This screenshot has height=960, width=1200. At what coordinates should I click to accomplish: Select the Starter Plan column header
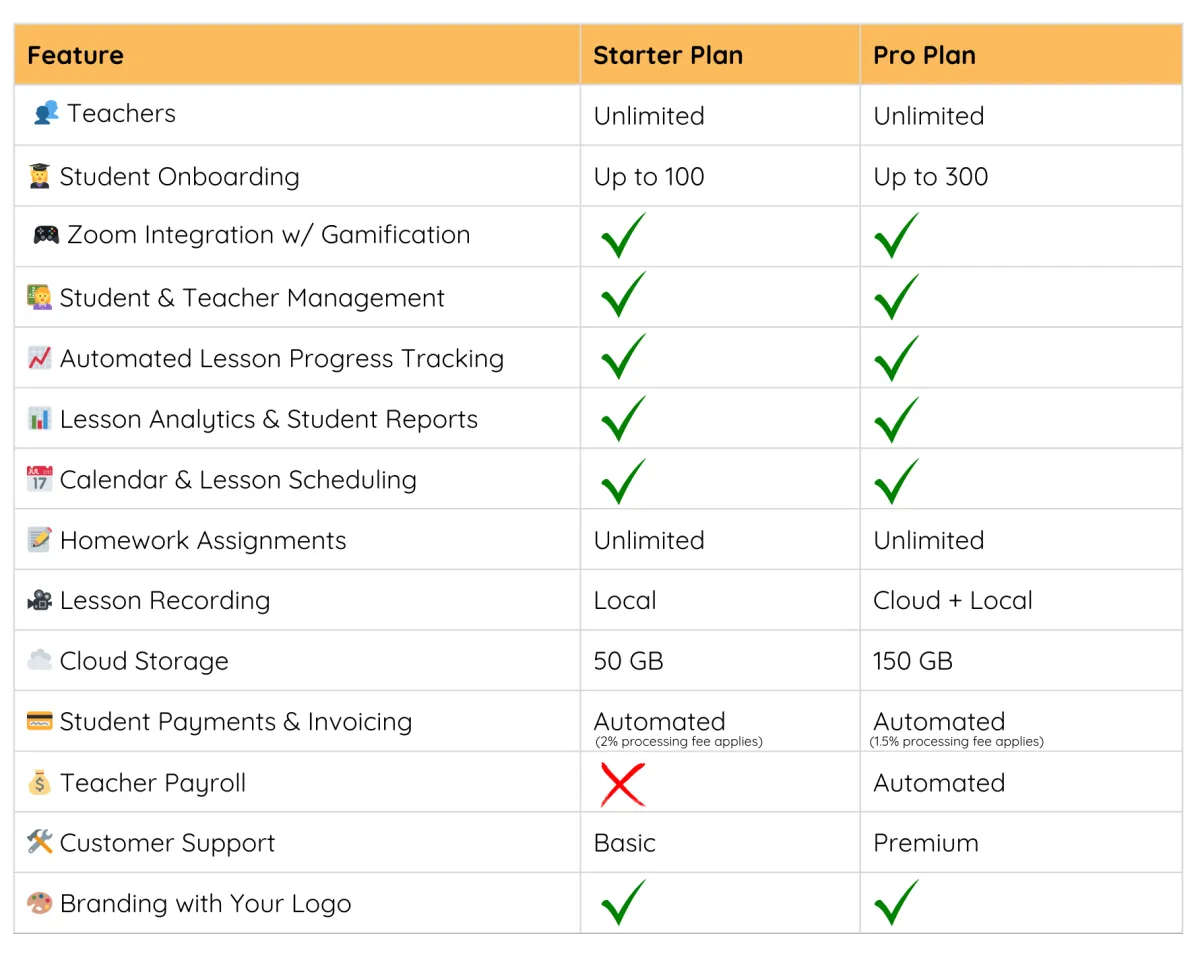click(x=668, y=55)
